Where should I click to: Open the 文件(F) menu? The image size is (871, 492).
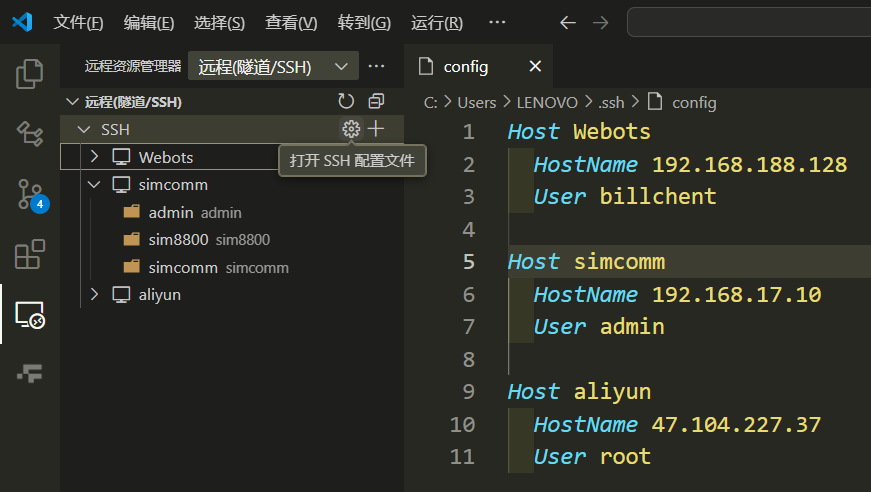[78, 23]
